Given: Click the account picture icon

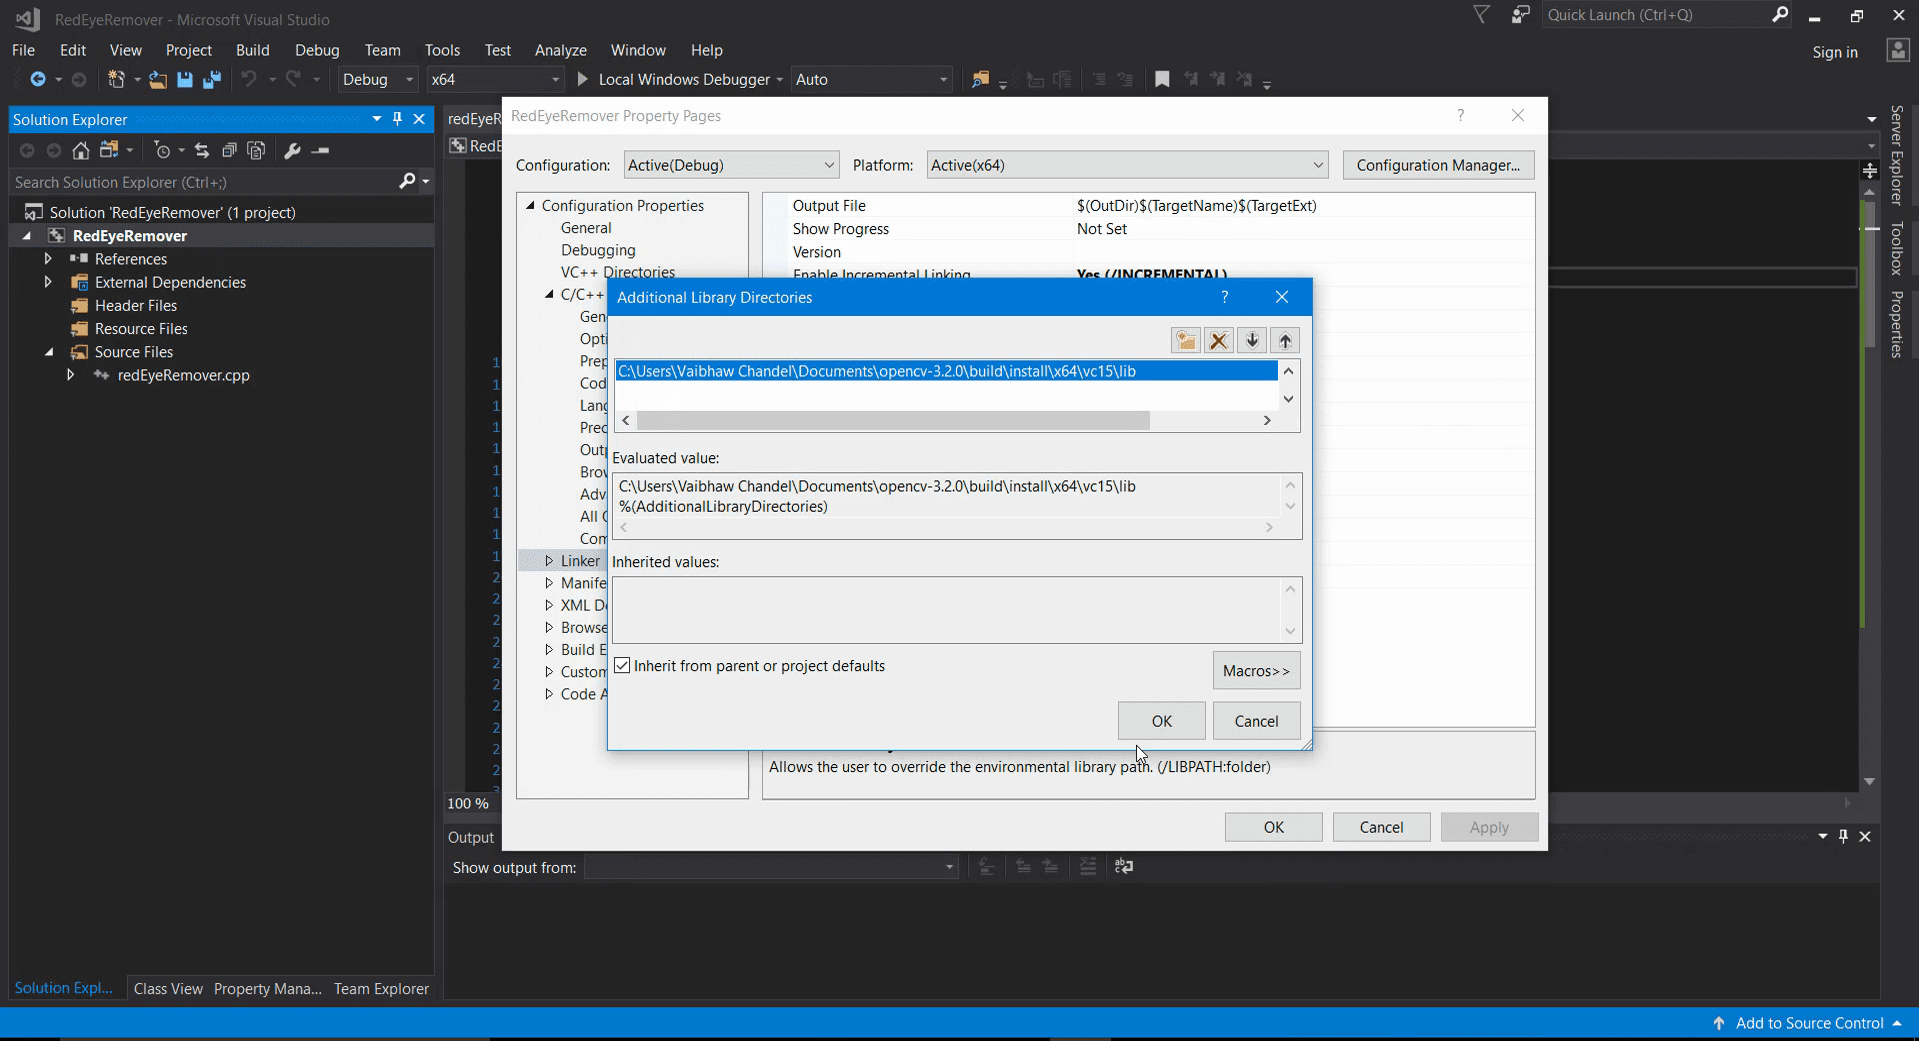Looking at the screenshot, I should pos(1898,51).
